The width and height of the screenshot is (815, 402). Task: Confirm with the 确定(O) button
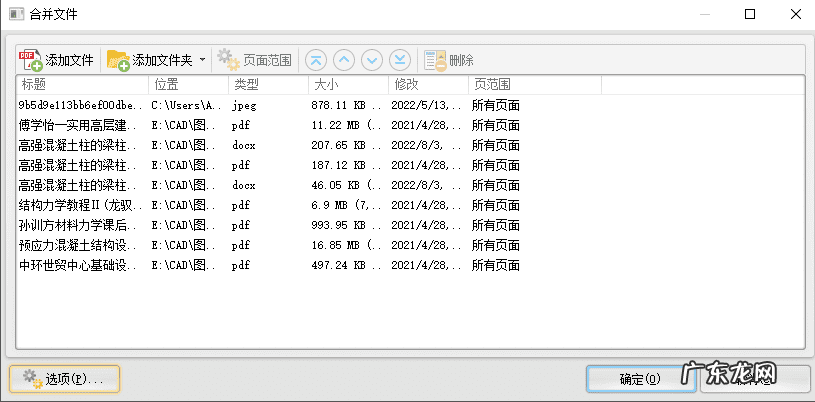tap(640, 379)
